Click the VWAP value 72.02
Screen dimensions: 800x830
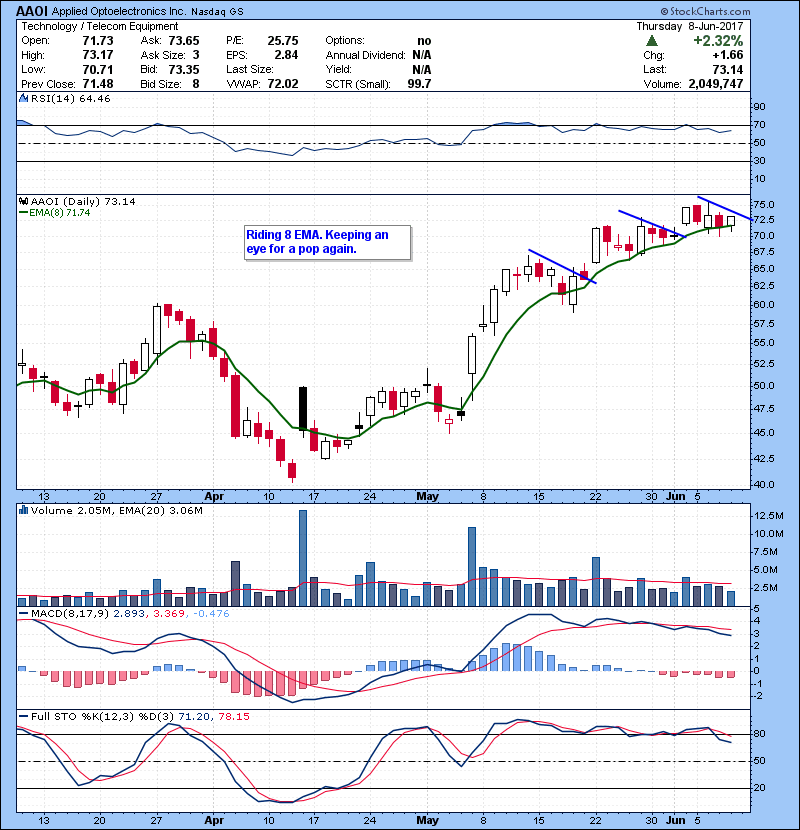coord(283,84)
